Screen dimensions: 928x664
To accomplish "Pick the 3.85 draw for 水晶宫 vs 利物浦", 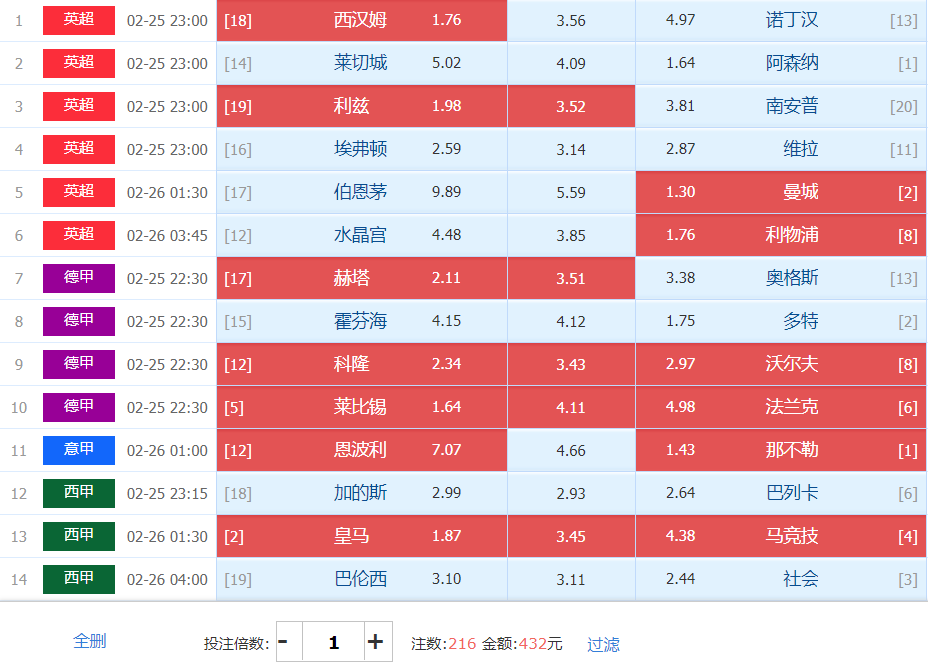I will pyautogui.click(x=571, y=235).
